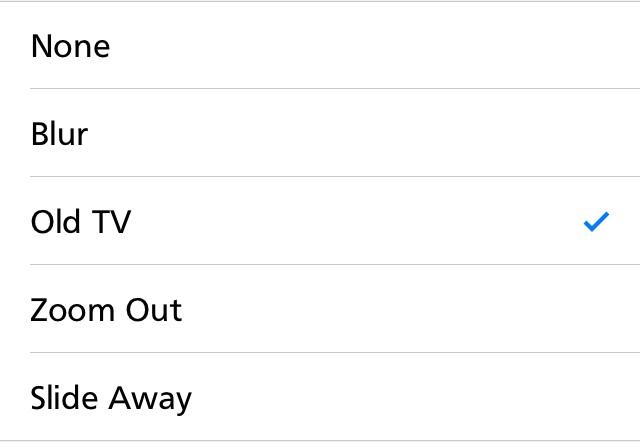Click the Slide Away label text
The image size is (640, 442).
[111, 398]
